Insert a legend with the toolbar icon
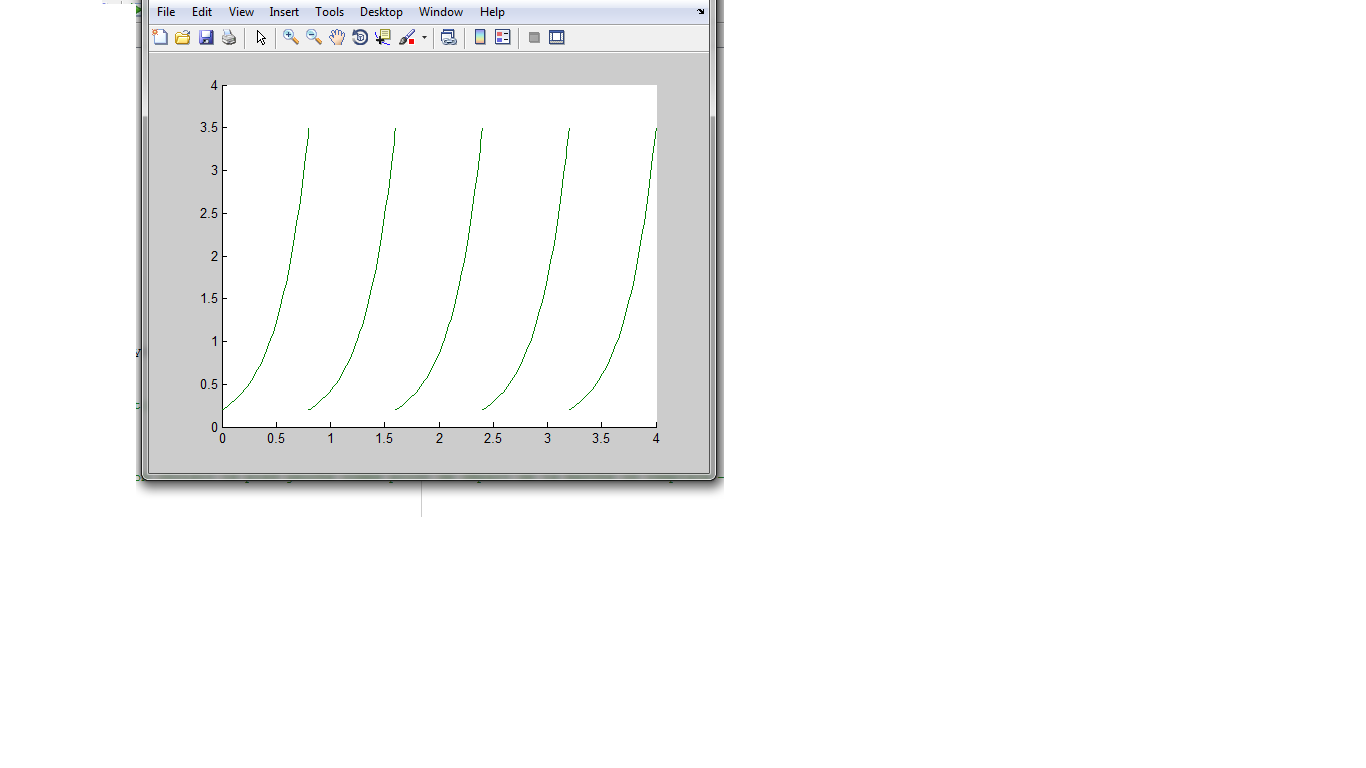Viewport: 1366px width, 768px height. tap(503, 38)
